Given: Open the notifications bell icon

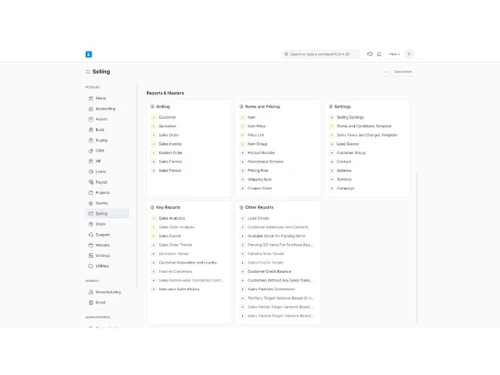Looking at the screenshot, I should (x=379, y=54).
